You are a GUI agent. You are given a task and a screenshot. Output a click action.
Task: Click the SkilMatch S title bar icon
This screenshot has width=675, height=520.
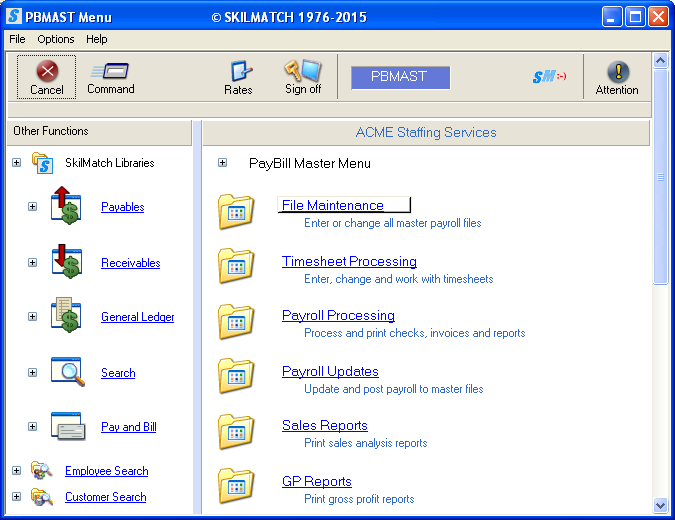tap(14, 16)
